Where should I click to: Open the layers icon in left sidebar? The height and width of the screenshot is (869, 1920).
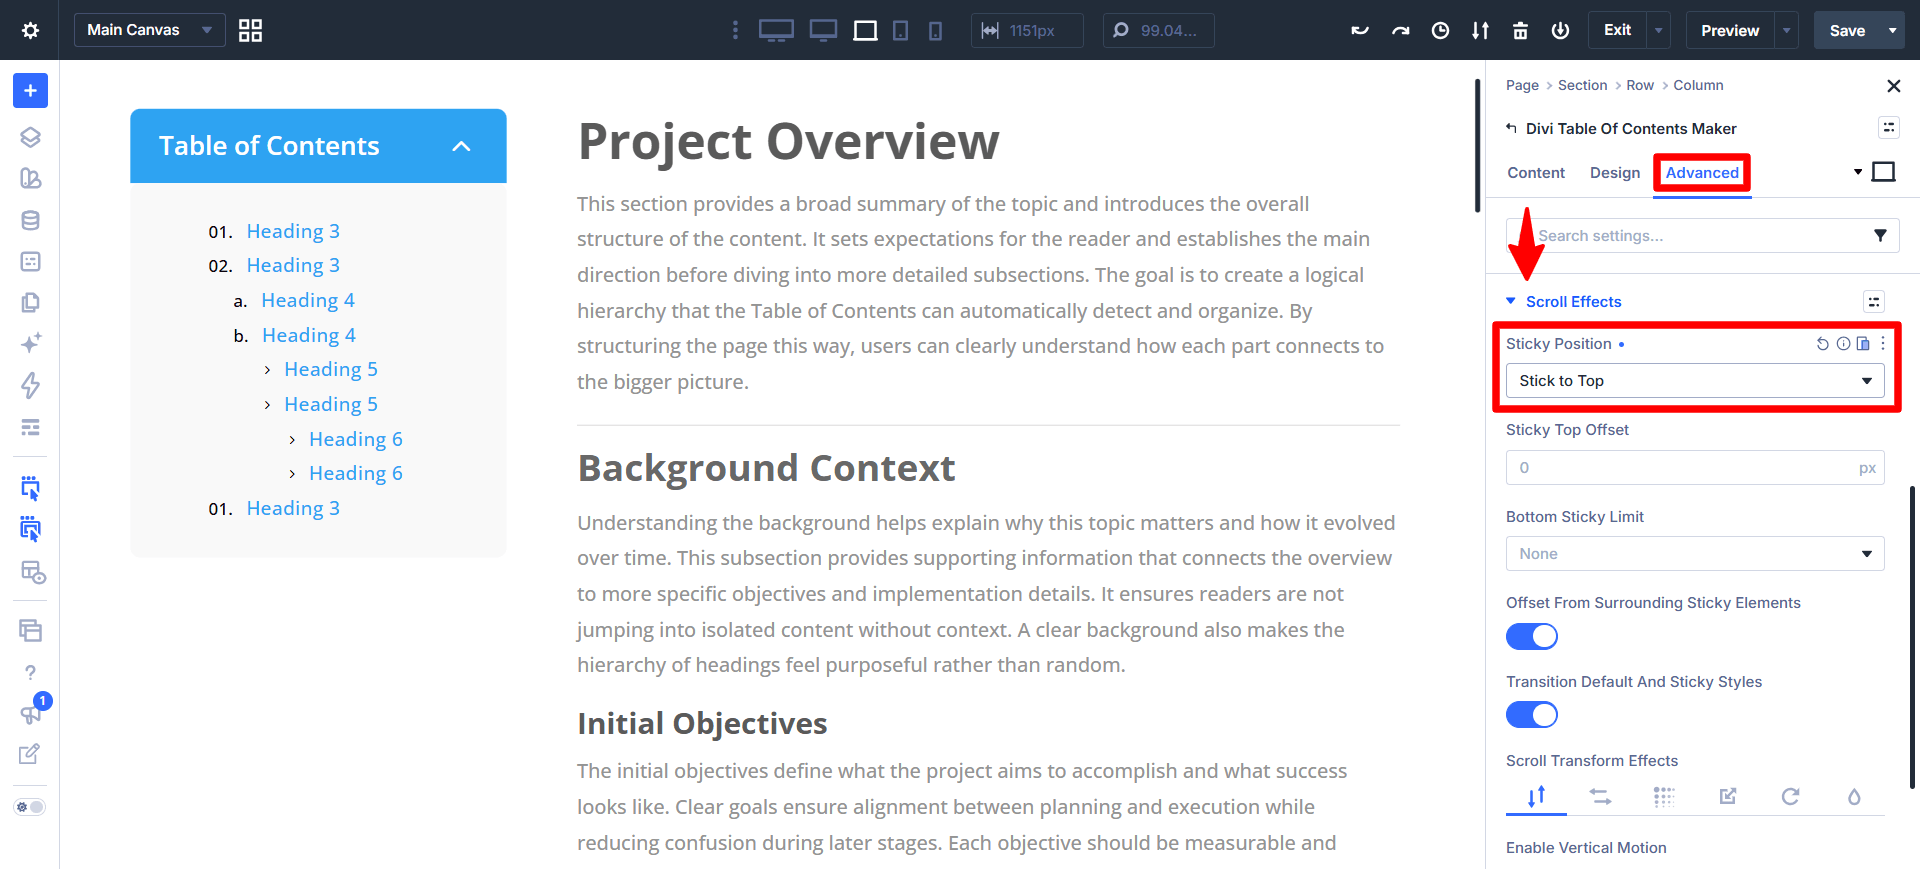[30, 137]
